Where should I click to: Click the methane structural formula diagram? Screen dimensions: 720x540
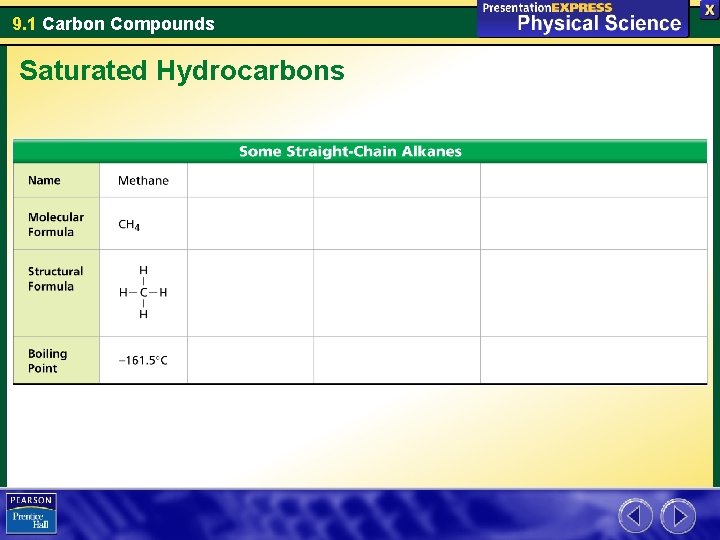pyautogui.click(x=143, y=292)
